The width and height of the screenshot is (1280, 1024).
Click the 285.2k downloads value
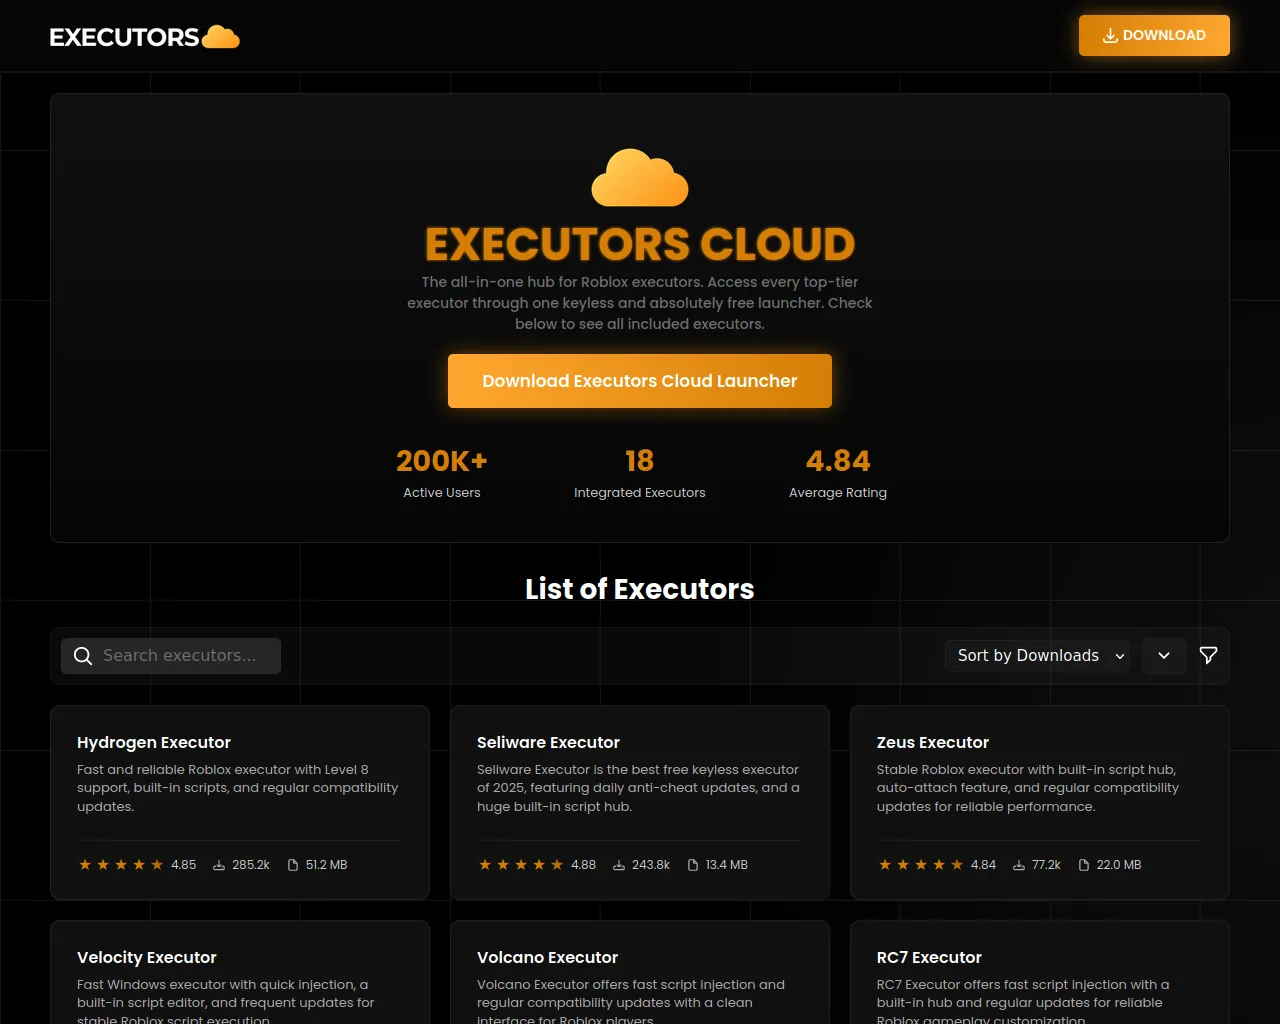(251, 865)
